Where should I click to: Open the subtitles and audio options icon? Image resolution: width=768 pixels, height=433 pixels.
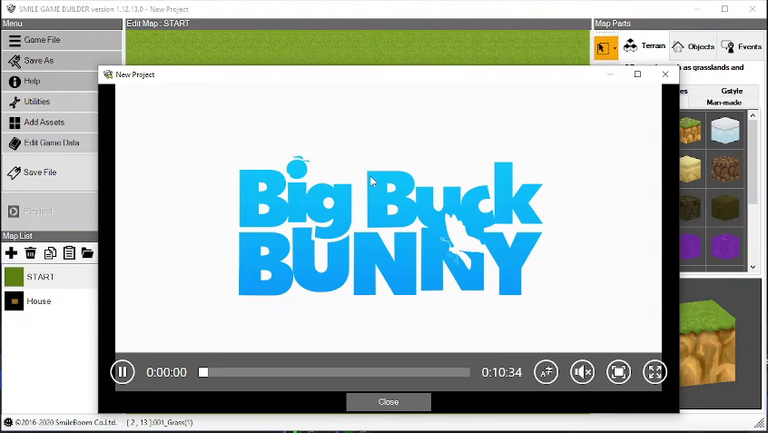coord(546,372)
